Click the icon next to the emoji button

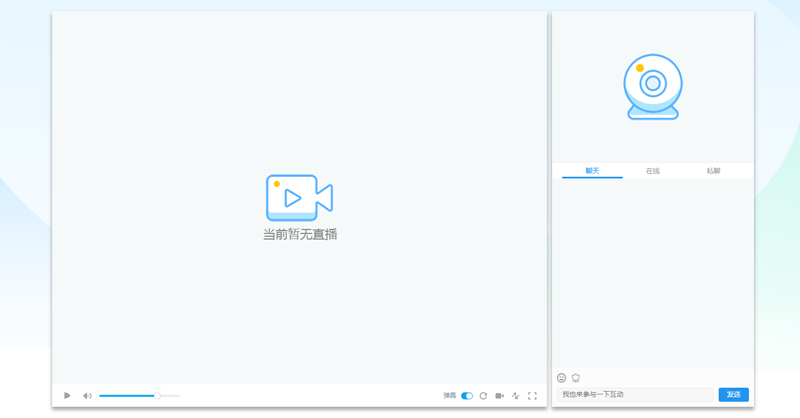pos(576,378)
